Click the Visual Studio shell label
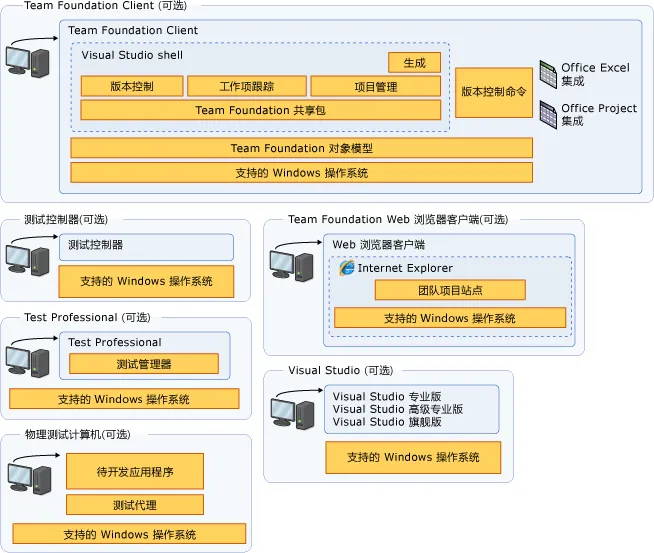The image size is (654, 553). [132, 55]
